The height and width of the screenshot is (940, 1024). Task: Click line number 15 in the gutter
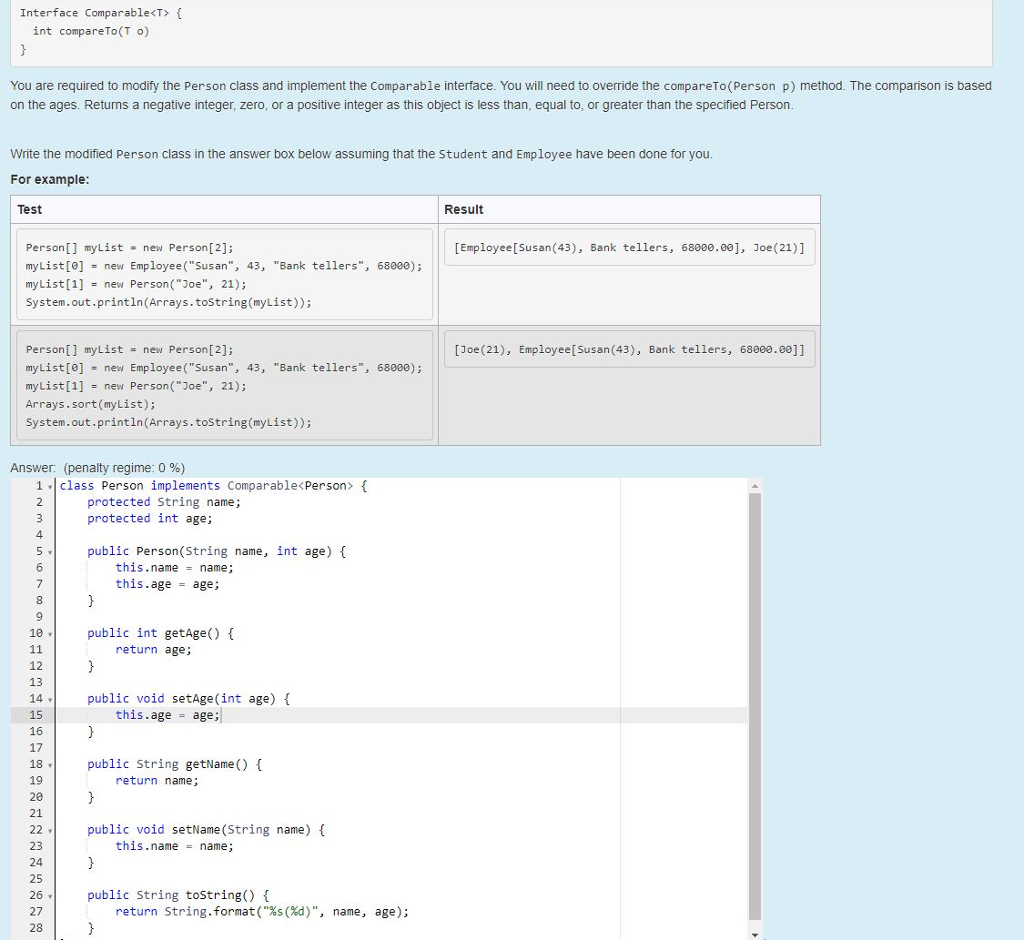pos(36,714)
